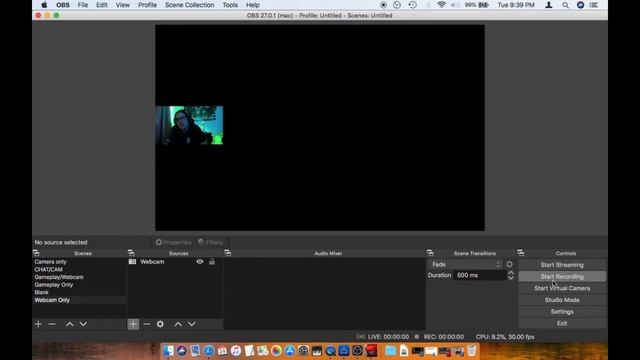Open the Scene Collection menu
The image size is (640, 360).
(189, 5)
